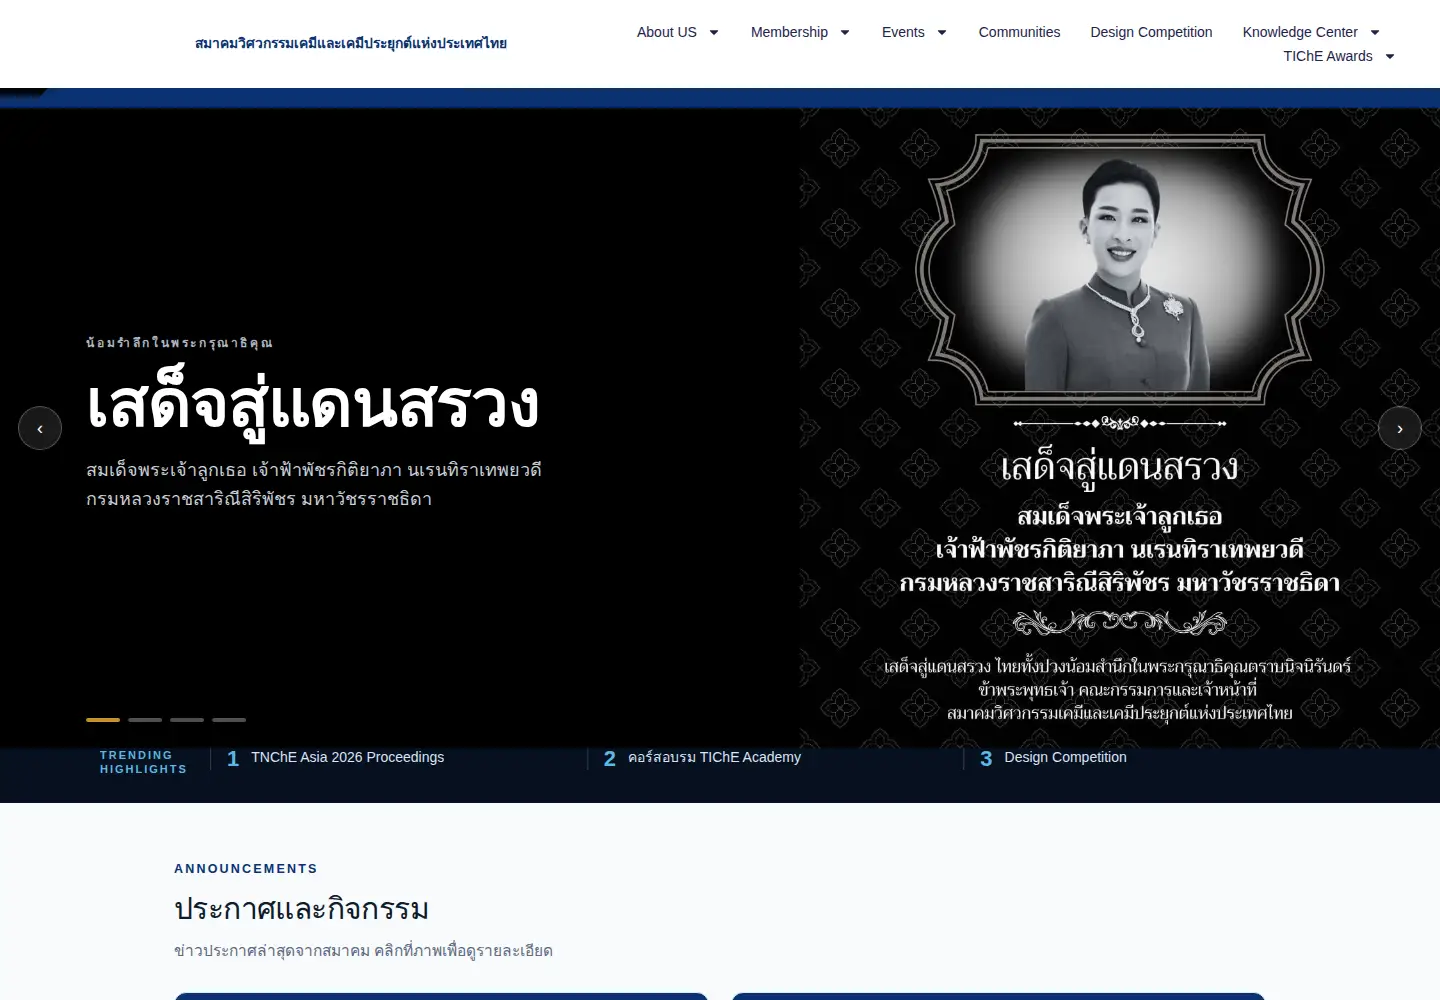
Task: Open the TIChE Academy course highlight
Action: click(714, 757)
